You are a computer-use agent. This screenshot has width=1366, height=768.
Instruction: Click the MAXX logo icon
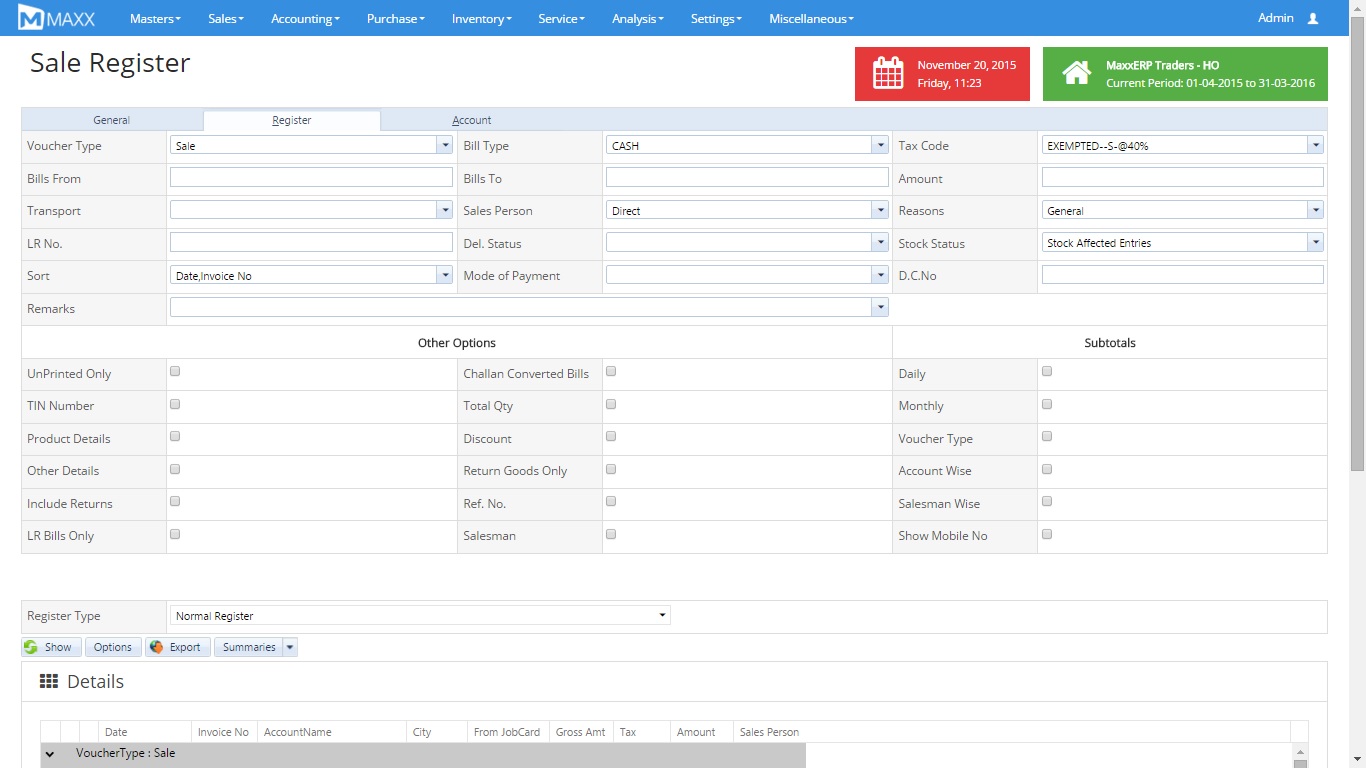tap(31, 18)
